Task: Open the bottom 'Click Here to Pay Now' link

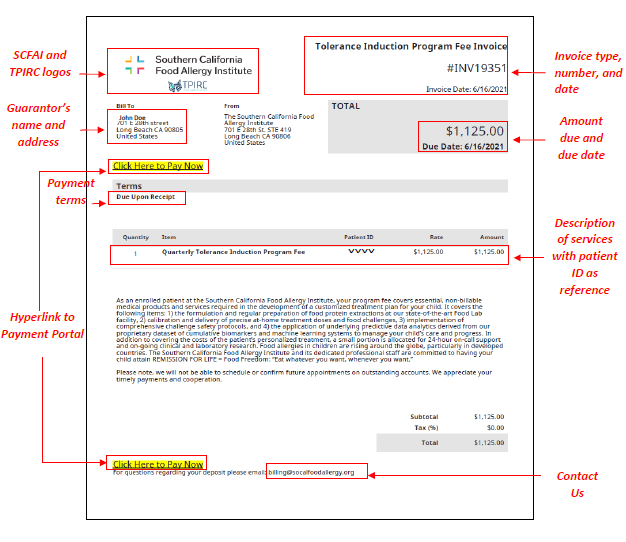Action: click(158, 464)
